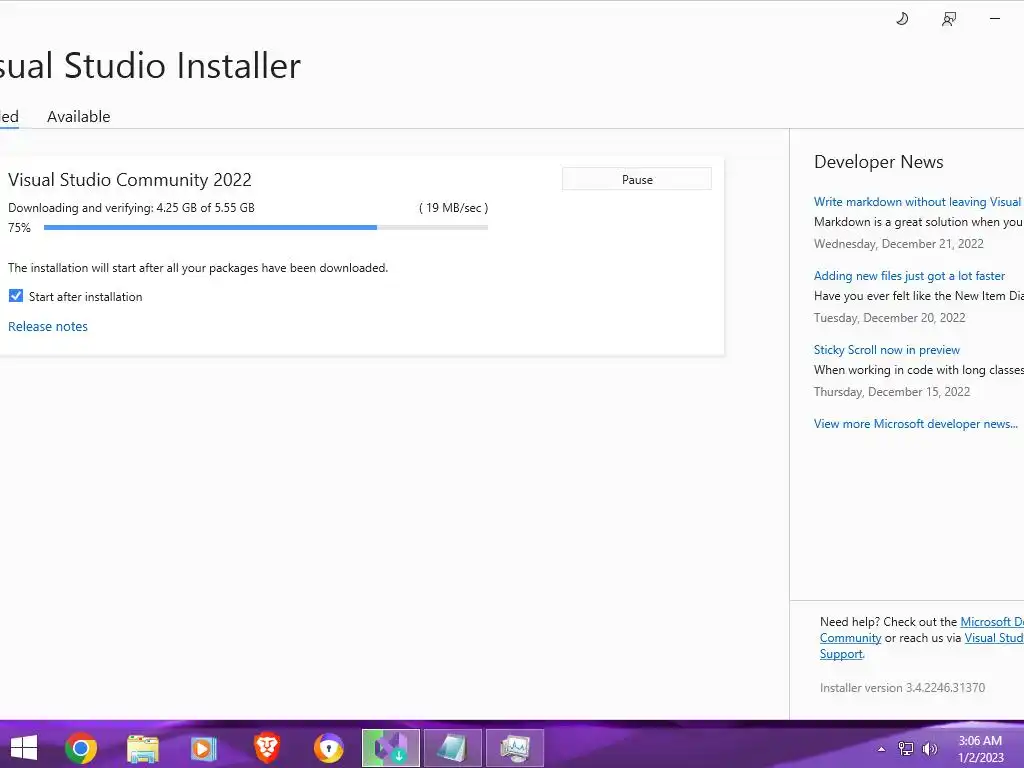The width and height of the screenshot is (1024, 768).
Task: Open the Windows Start menu
Action: (24, 748)
